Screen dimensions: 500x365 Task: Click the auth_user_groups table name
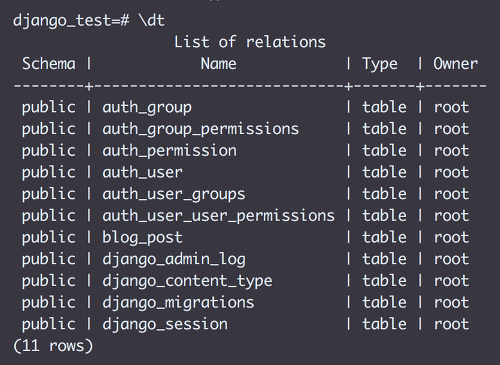coord(174,194)
